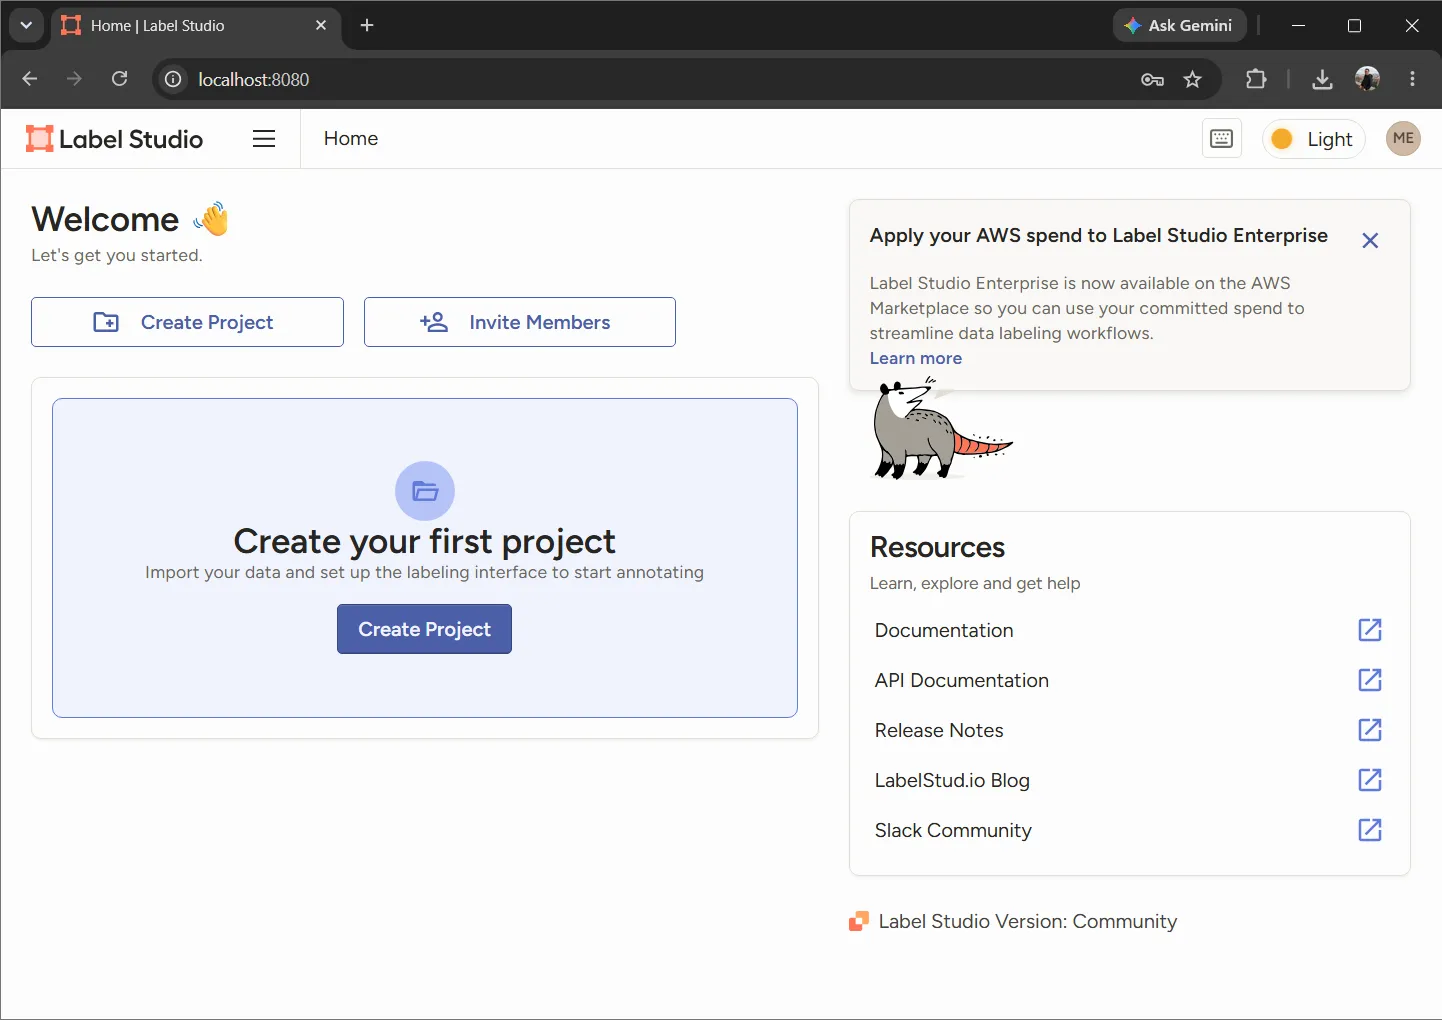Screen dimensions: 1442x1020
Task: Click external-link icon beside Release Notes
Action: 1370,730
